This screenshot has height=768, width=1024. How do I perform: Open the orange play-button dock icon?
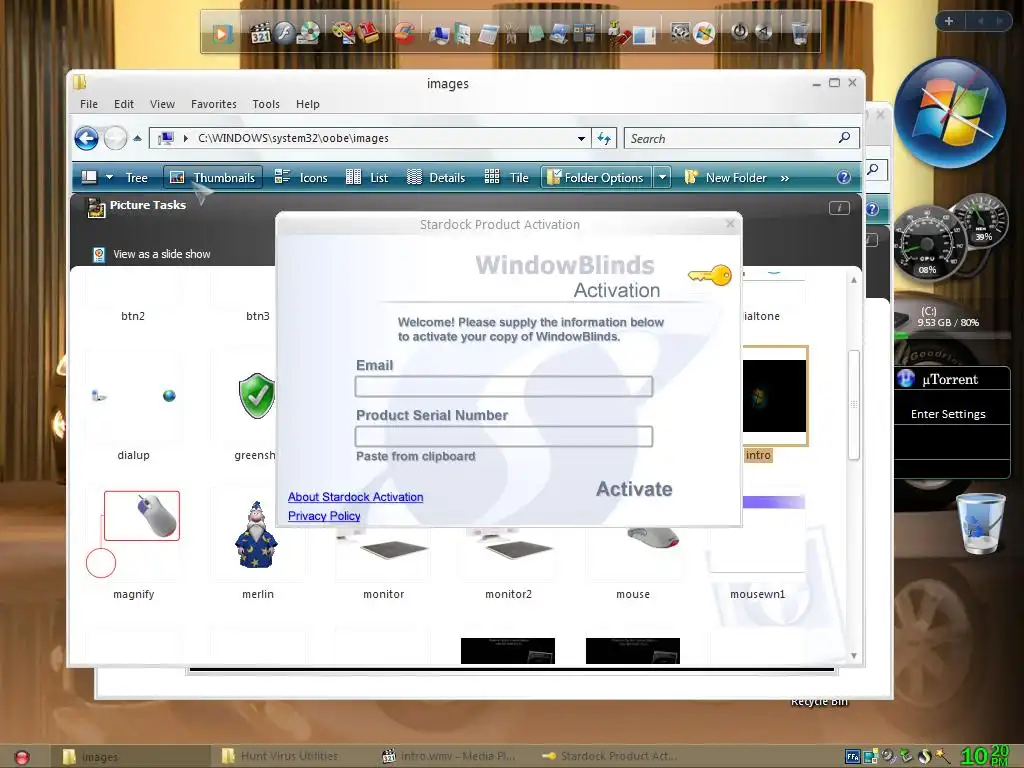point(221,33)
